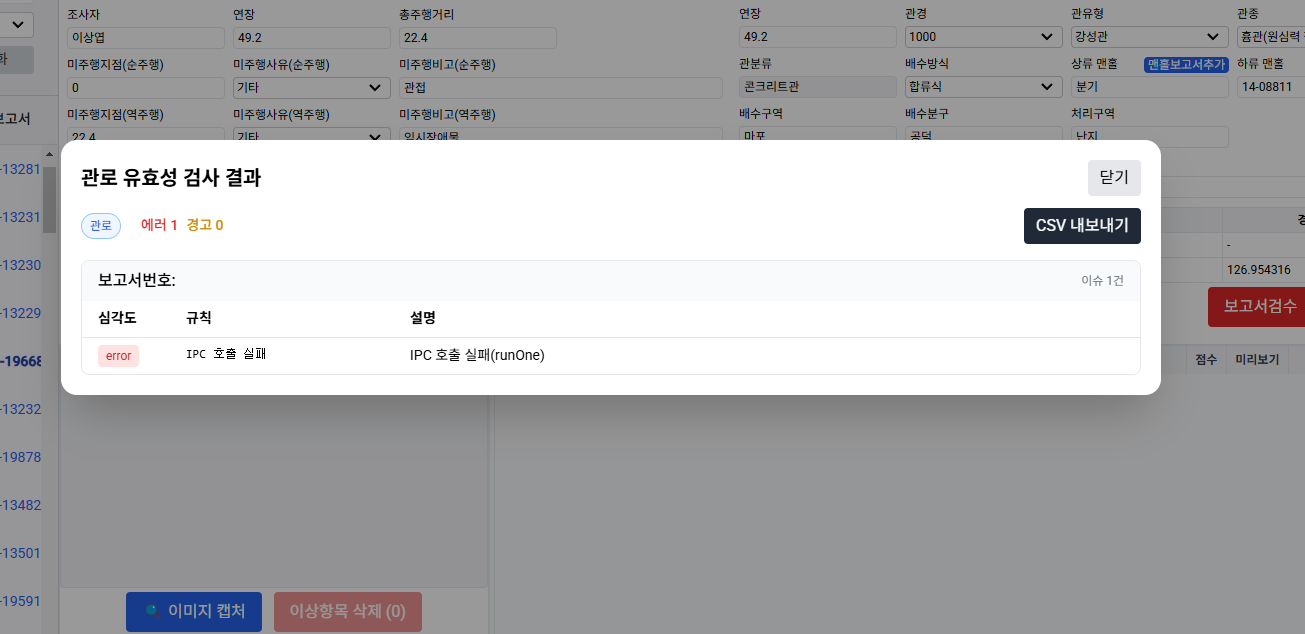The height and width of the screenshot is (634, 1305).
Task: Click the red error severity badge
Action: click(118, 356)
